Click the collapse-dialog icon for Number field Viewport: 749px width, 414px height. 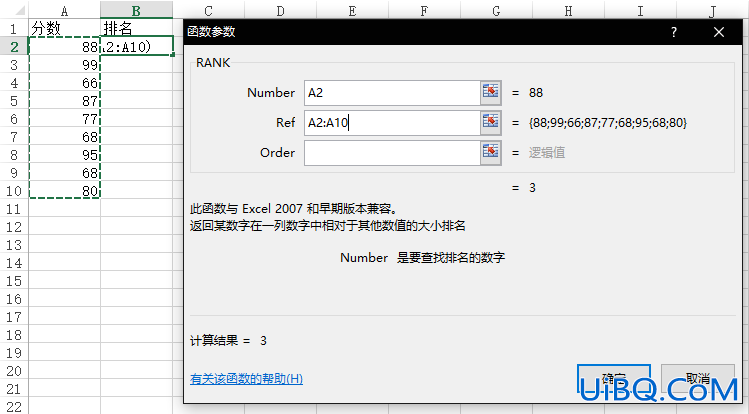click(491, 93)
